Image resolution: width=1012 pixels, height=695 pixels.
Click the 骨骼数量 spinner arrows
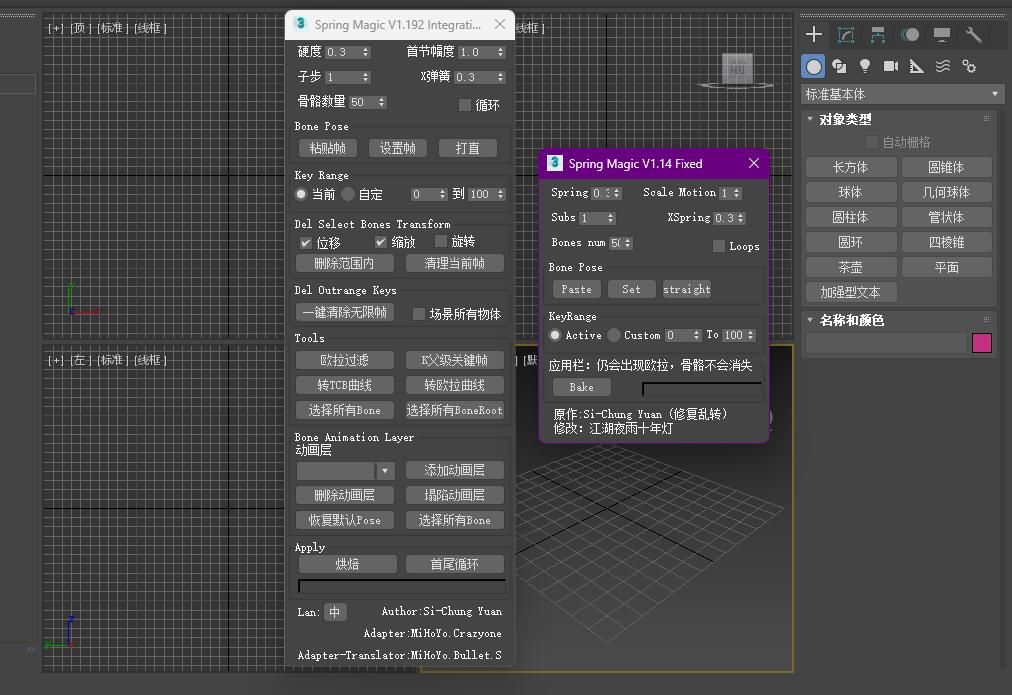coord(382,102)
